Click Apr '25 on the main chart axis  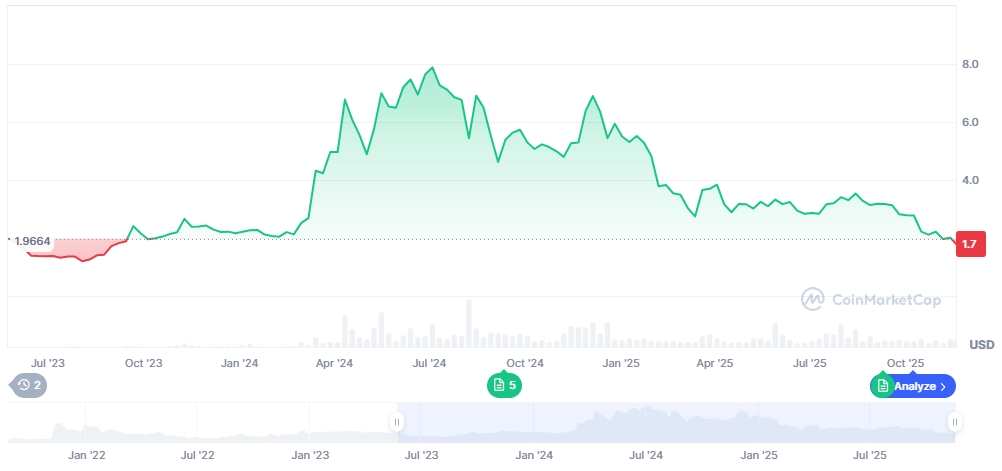tap(714, 364)
